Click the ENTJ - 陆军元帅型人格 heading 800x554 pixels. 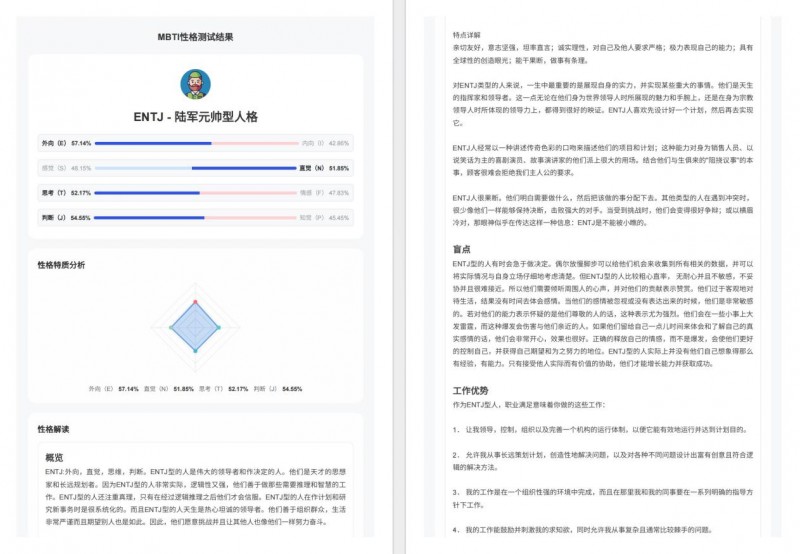(x=195, y=116)
